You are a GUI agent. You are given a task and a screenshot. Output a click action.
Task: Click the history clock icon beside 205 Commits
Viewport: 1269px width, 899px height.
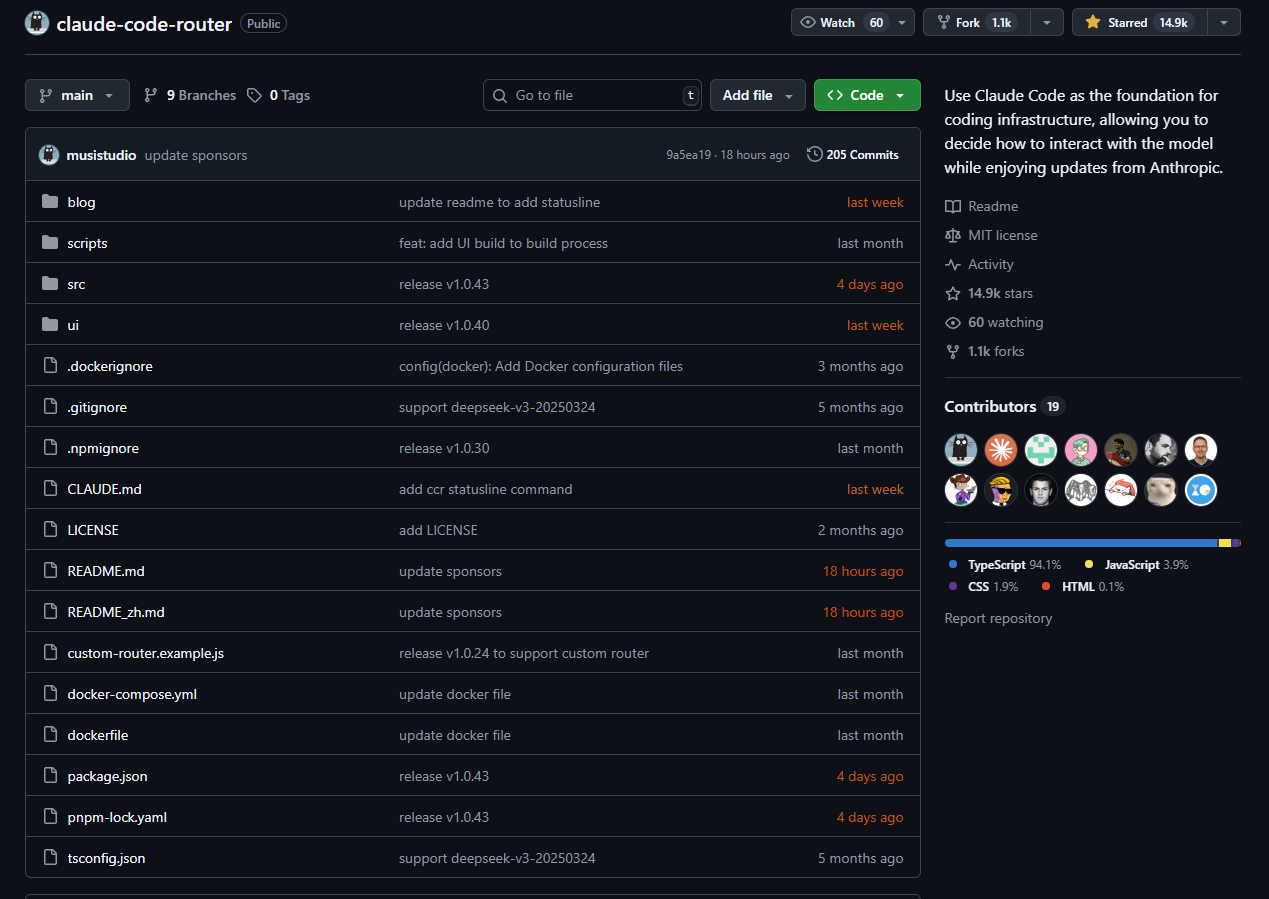815,155
